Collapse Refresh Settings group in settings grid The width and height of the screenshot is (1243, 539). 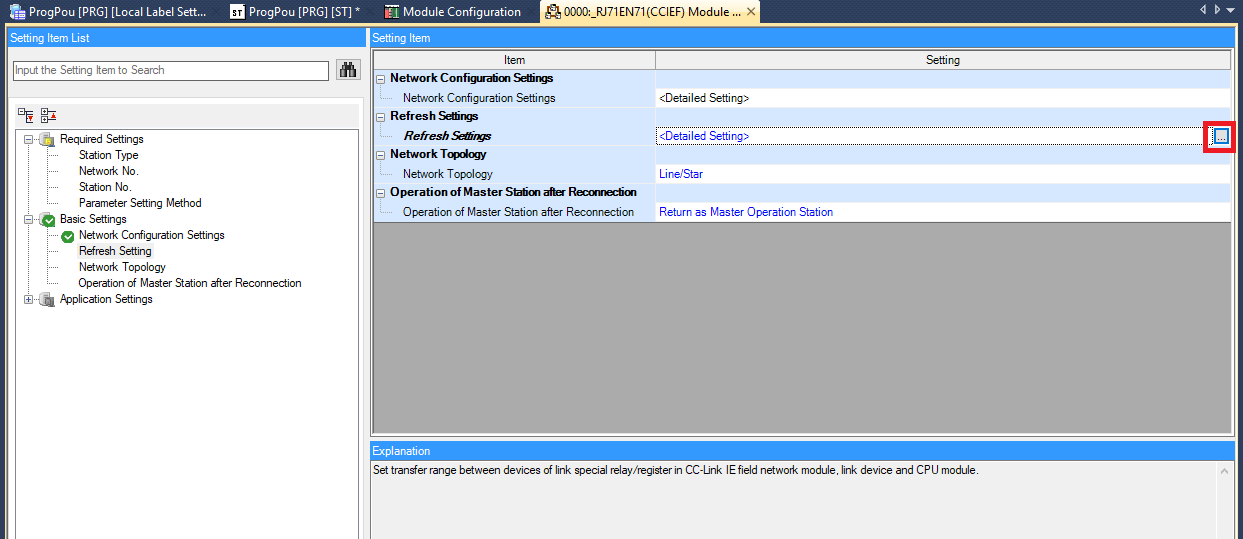[x=380, y=117]
